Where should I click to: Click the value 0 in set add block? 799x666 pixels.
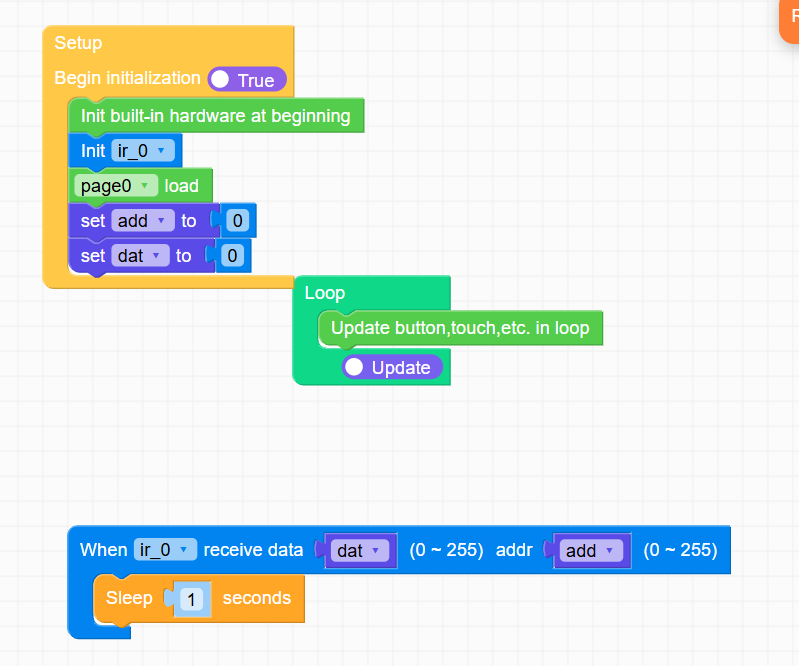[237, 221]
